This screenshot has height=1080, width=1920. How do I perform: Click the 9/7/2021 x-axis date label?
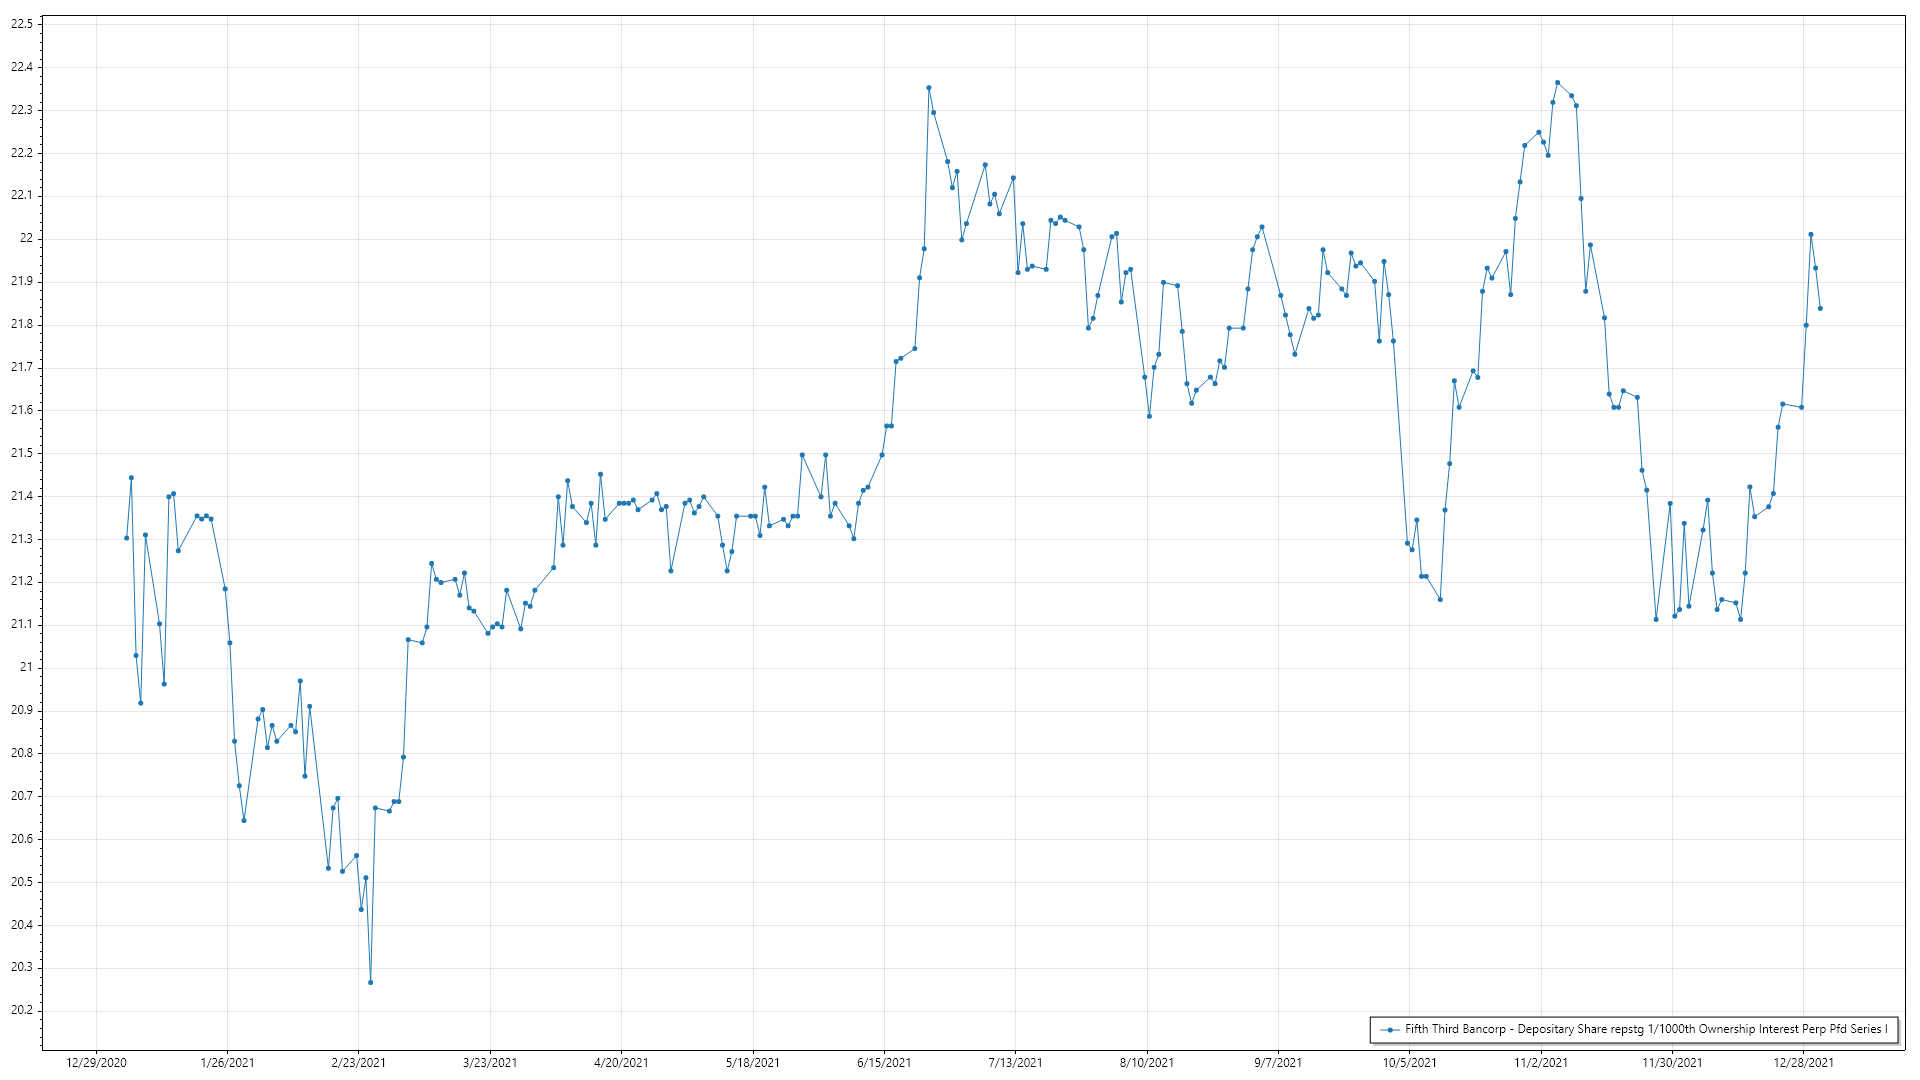(1278, 1063)
